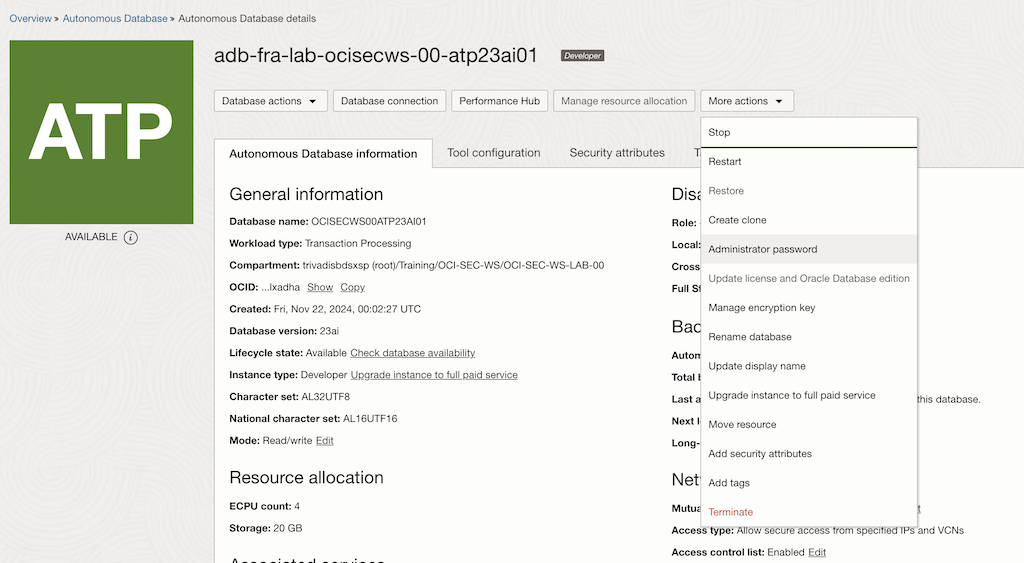The image size is (1024, 563).
Task: Open the Security attributes tab
Action: 617,153
